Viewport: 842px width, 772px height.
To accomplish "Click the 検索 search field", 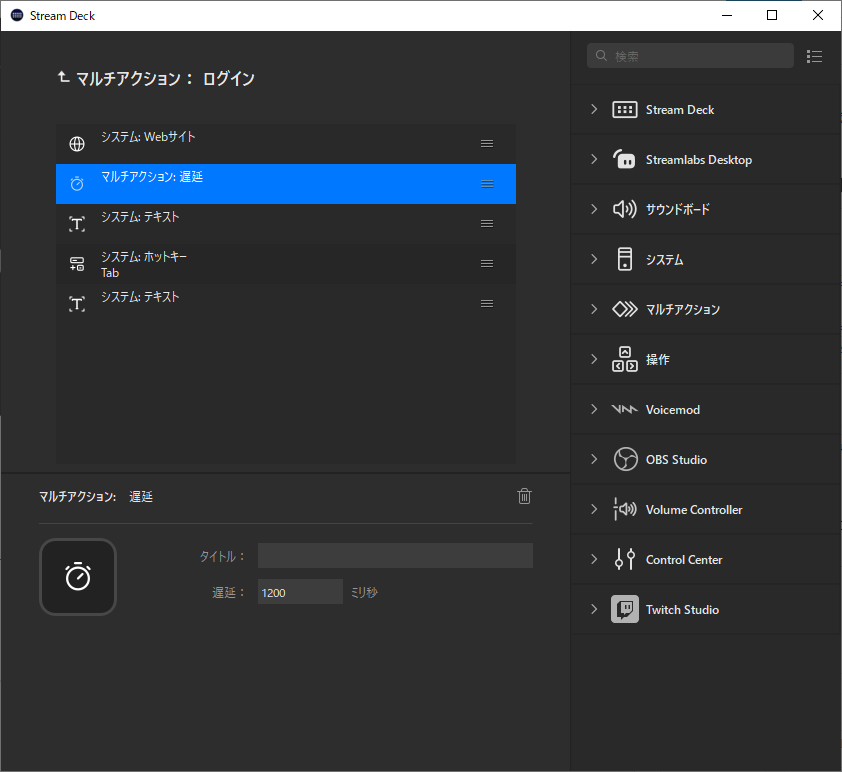I will point(690,56).
